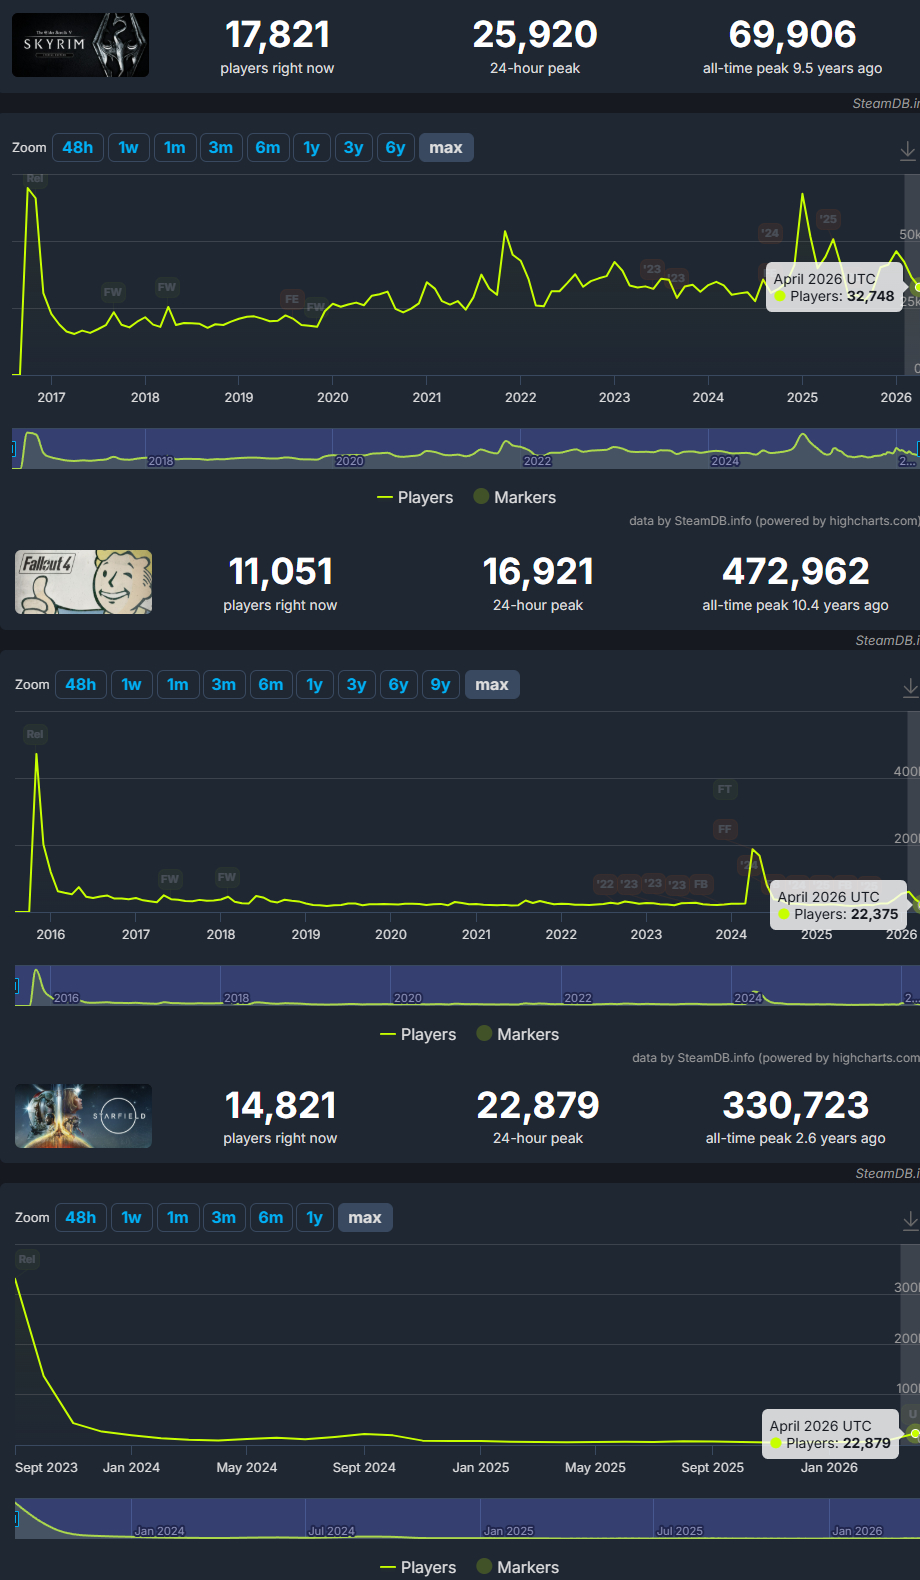Set Skyrim chart zoom to 3y

click(354, 148)
